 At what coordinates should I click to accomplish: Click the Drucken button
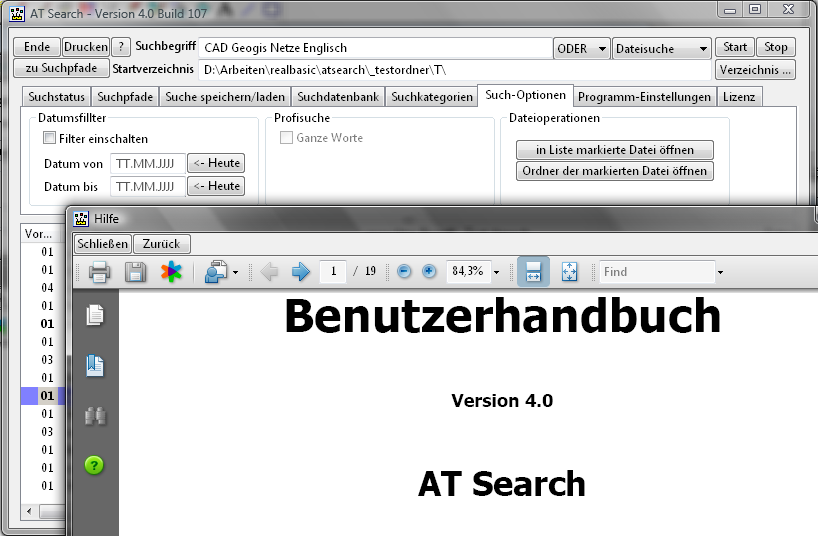(86, 47)
